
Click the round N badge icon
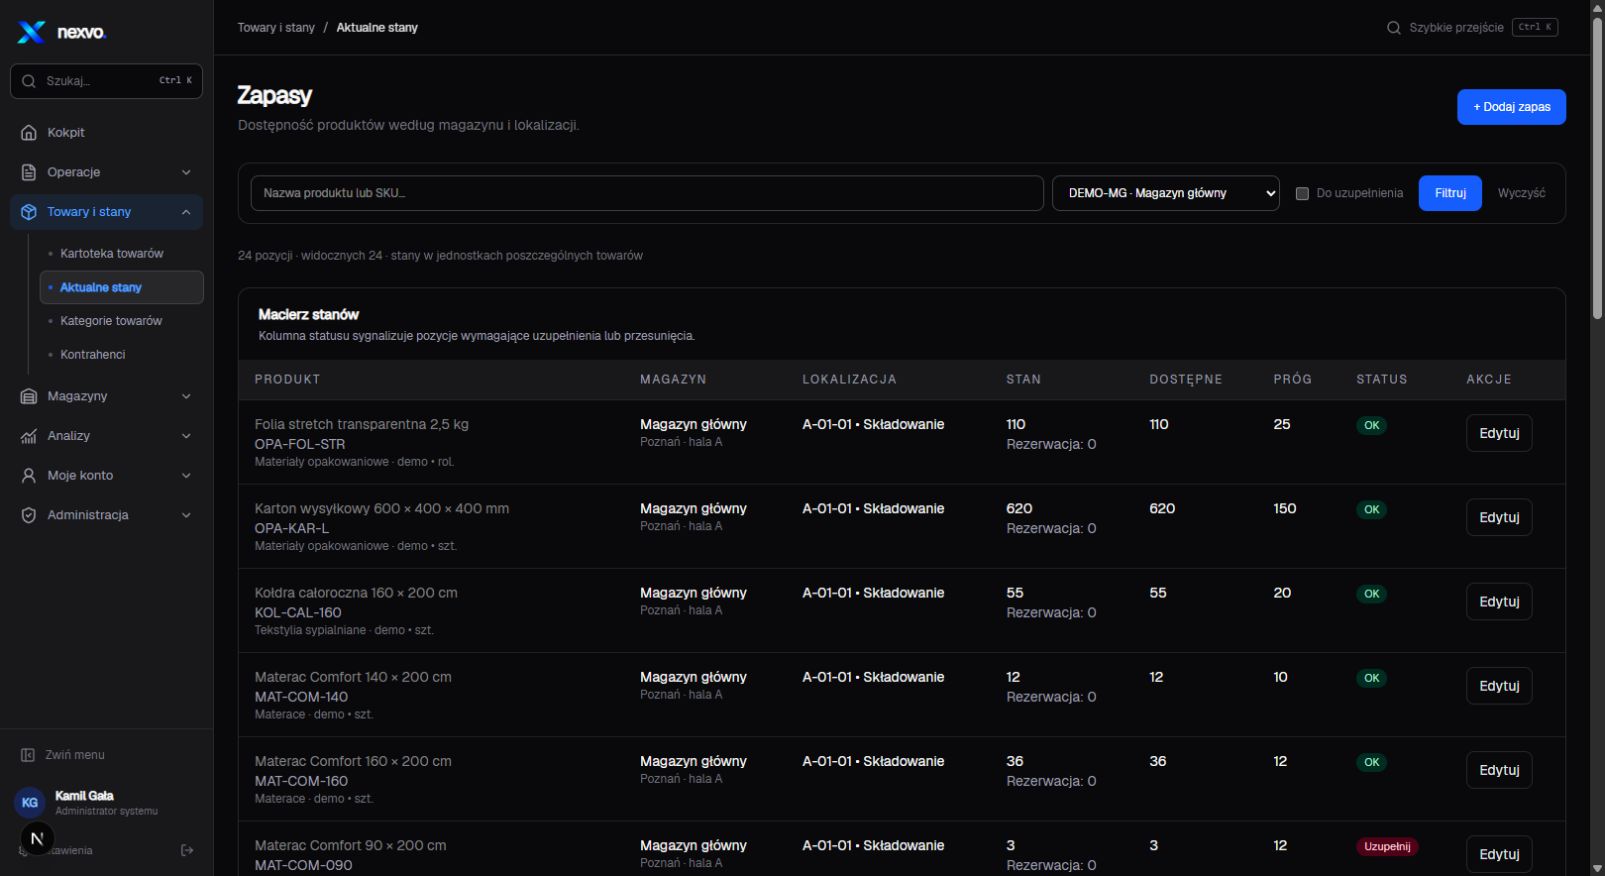point(37,839)
